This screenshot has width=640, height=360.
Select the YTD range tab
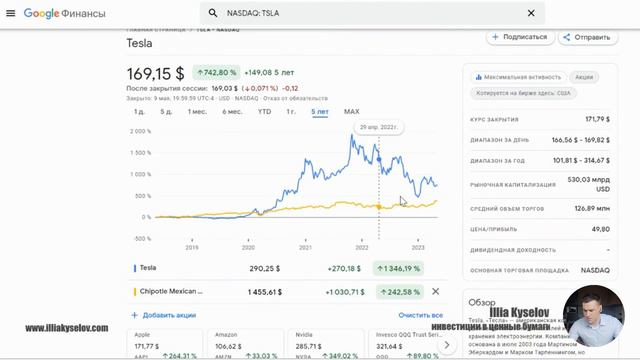[264, 111]
